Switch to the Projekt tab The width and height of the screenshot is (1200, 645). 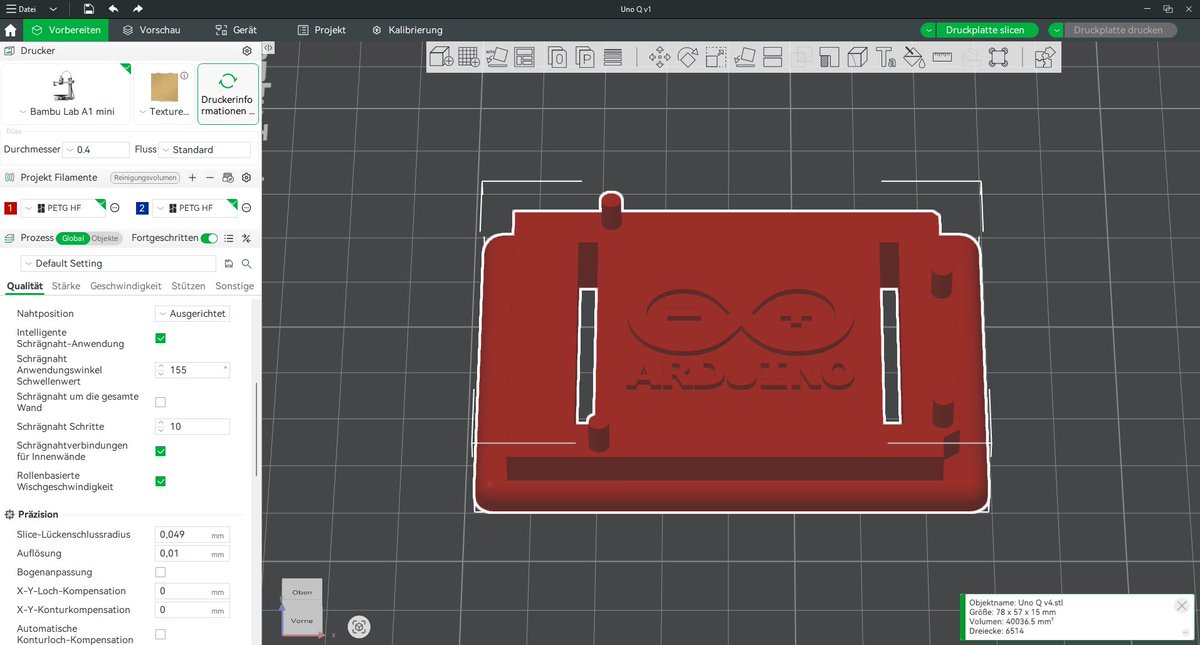322,30
